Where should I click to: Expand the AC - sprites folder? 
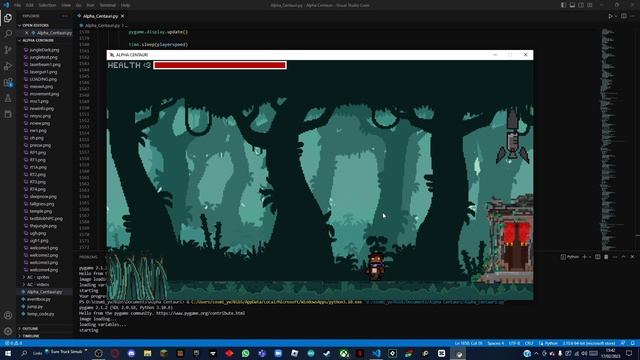pyautogui.click(x=38, y=277)
